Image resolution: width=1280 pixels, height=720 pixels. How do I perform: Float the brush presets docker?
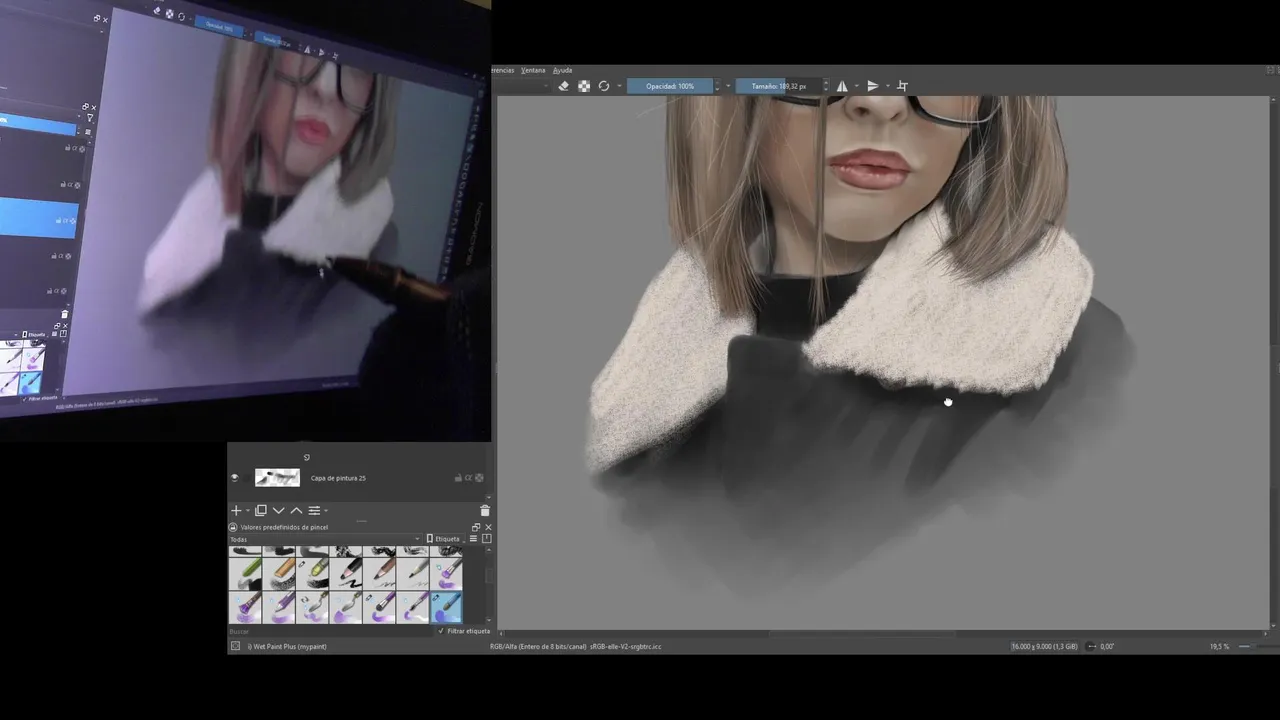[x=476, y=527]
